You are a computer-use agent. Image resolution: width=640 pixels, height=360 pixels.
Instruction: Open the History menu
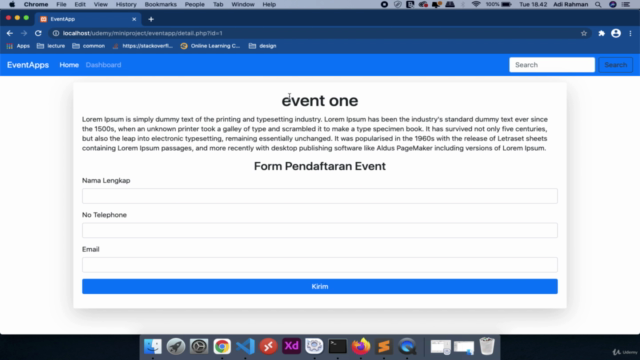(126, 4)
